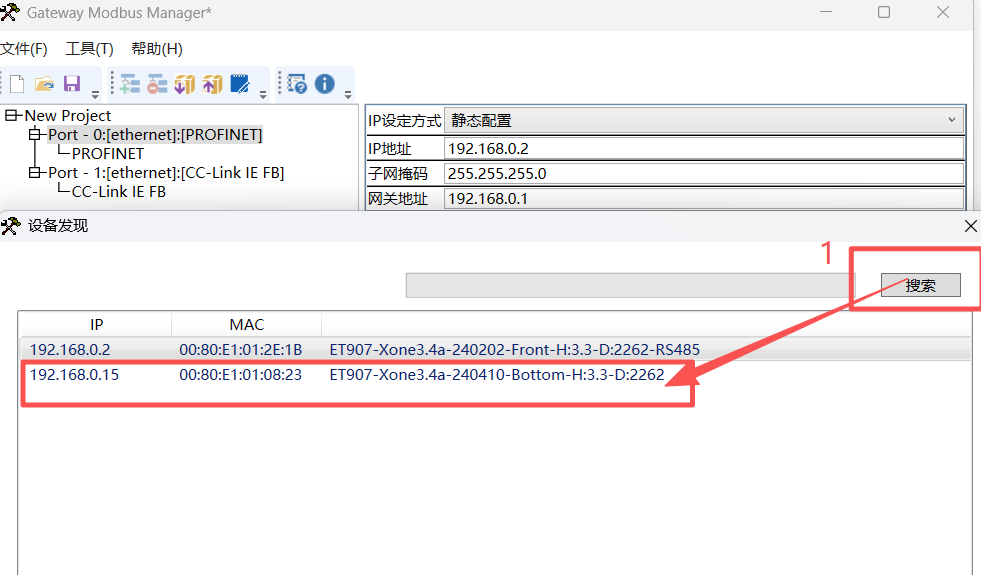Select the New Project label
This screenshot has height=575, width=981.
[68, 116]
